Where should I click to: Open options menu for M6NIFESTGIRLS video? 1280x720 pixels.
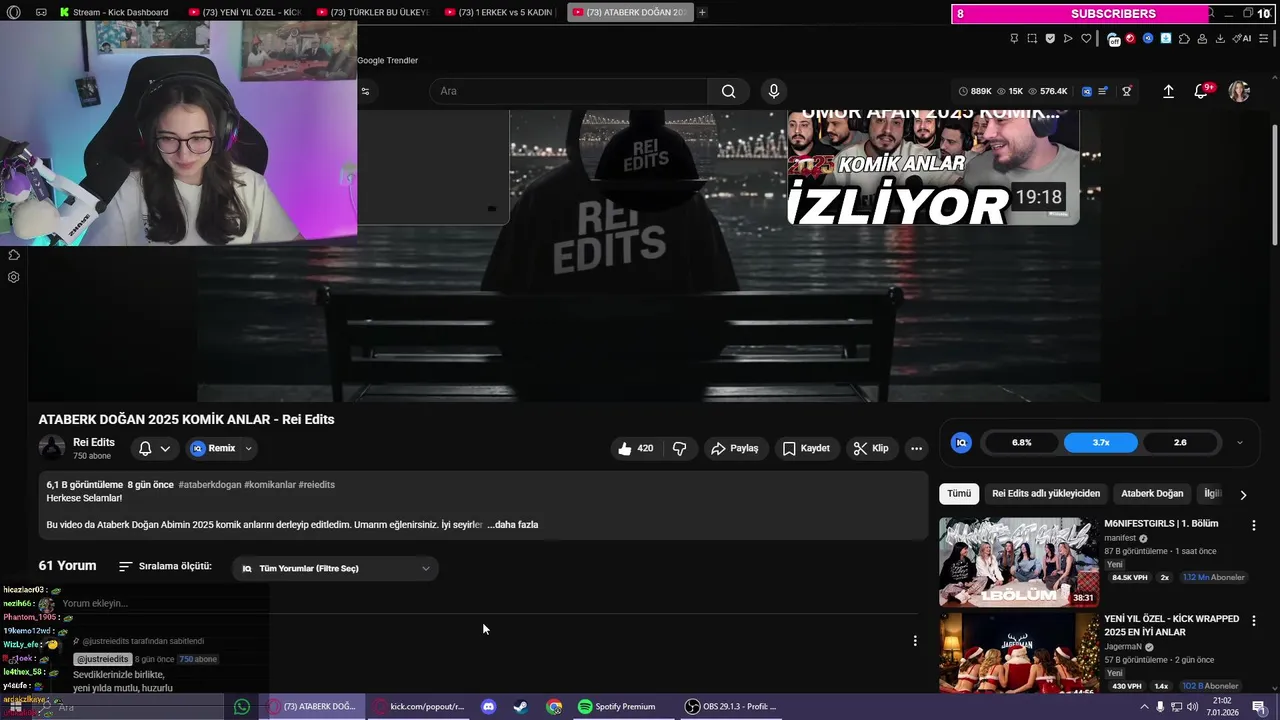tap(1254, 525)
